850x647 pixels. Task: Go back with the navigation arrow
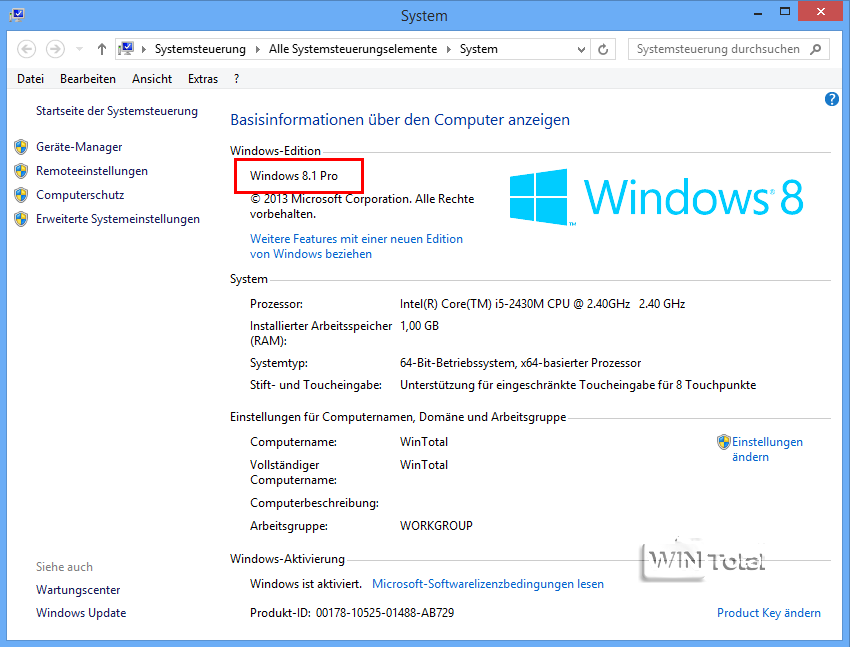(27, 49)
